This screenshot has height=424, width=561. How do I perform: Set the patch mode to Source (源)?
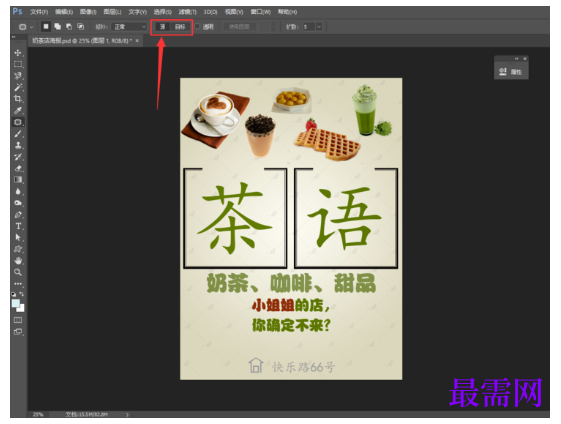coord(162,27)
